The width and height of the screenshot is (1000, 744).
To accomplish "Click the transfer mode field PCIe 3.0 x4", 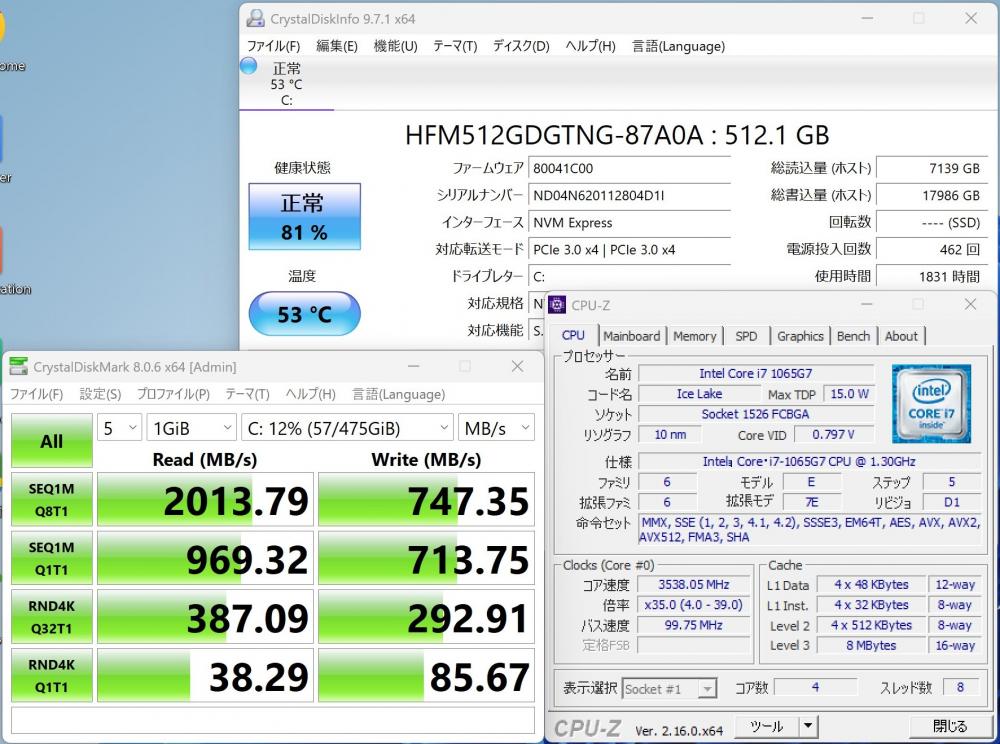I will click(629, 249).
